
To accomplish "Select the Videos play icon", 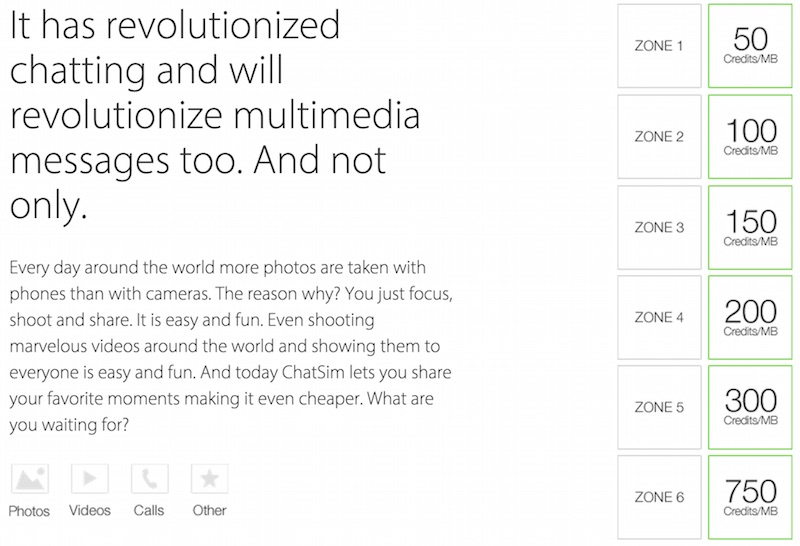I will 90,479.
